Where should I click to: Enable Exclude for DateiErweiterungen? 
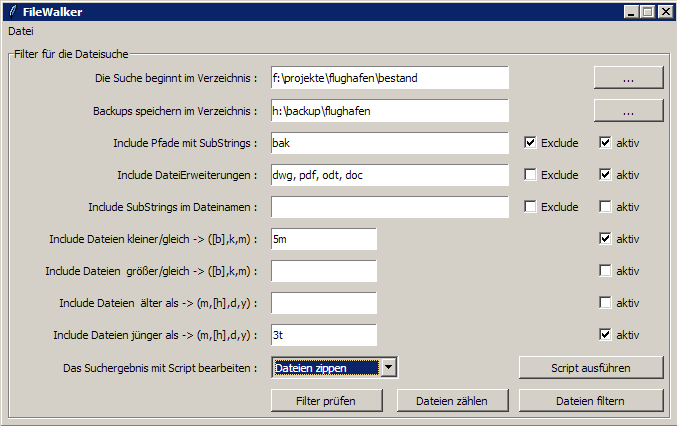(530, 174)
